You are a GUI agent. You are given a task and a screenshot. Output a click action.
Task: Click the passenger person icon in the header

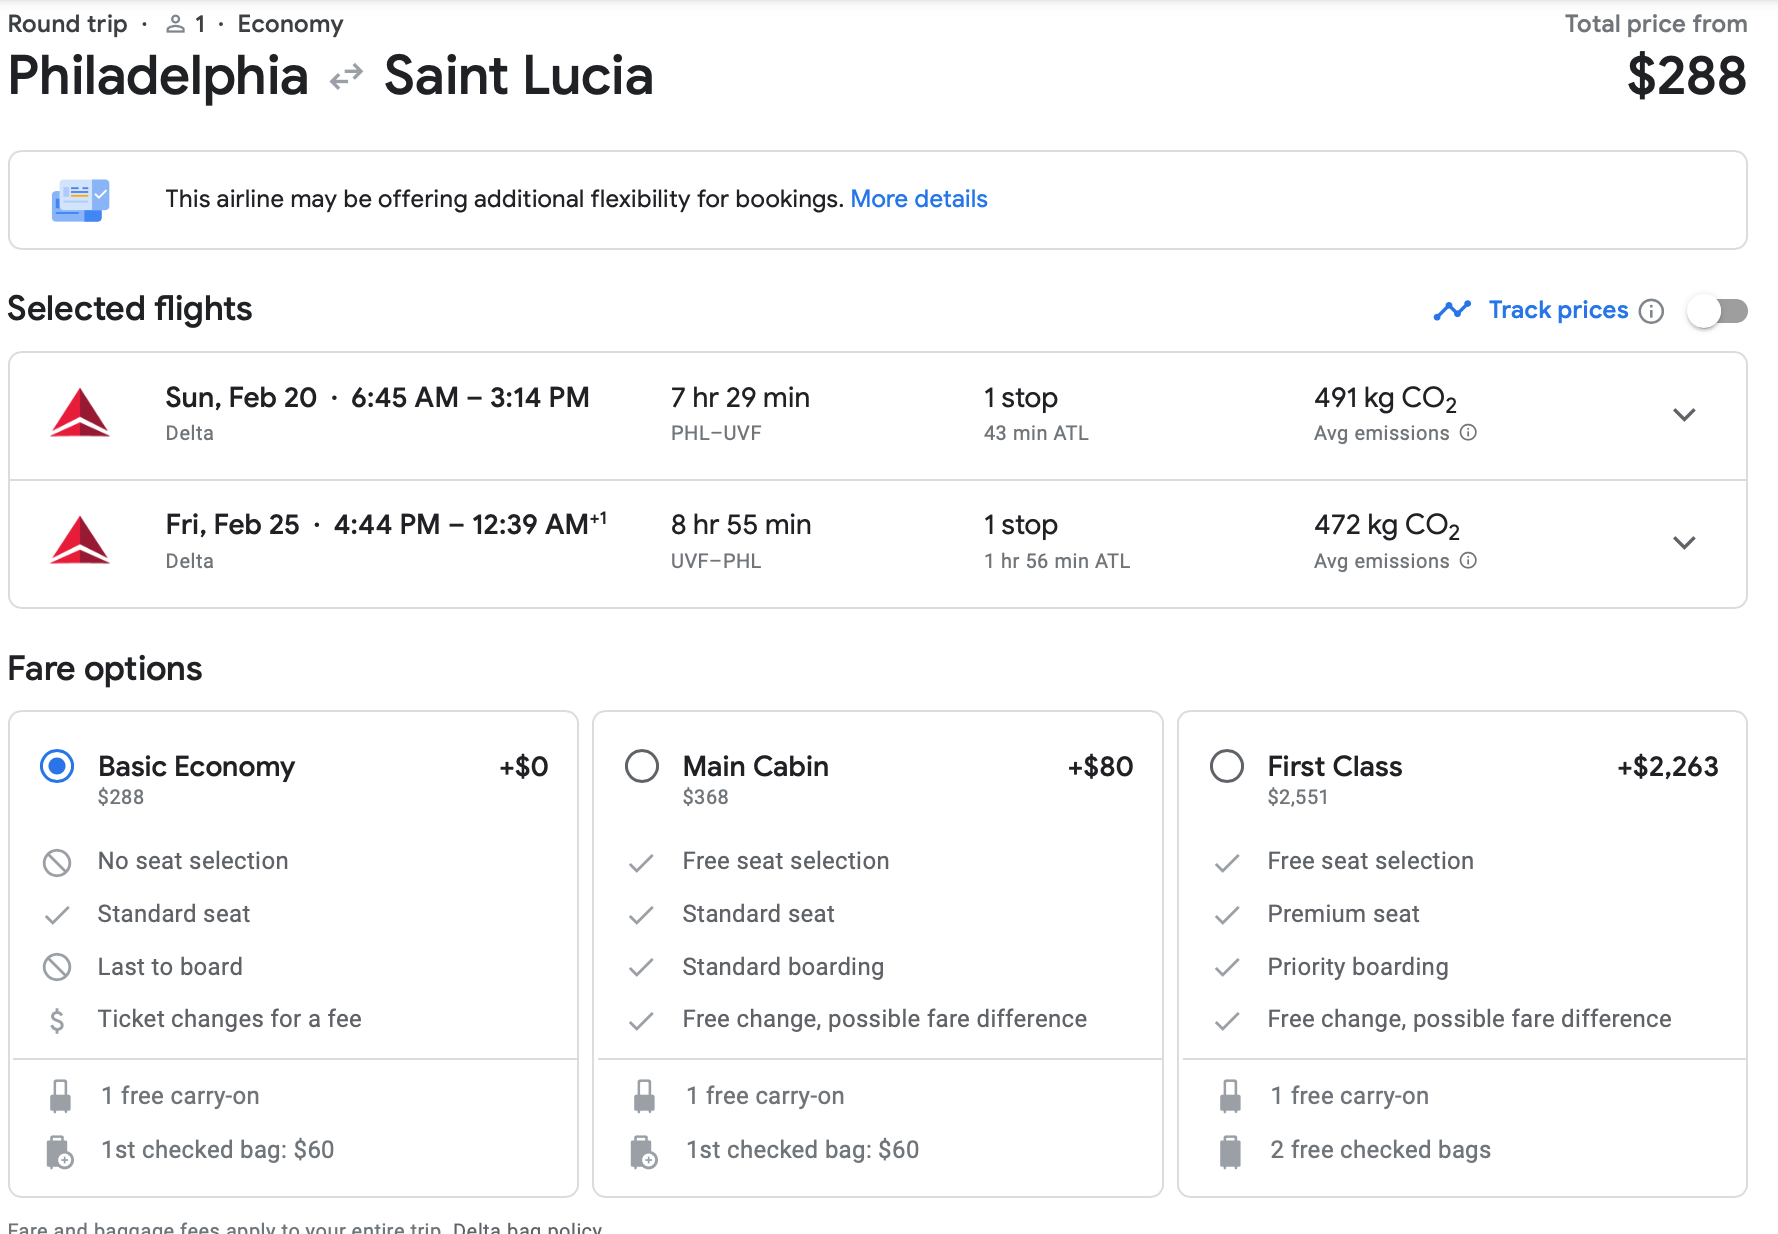point(175,24)
